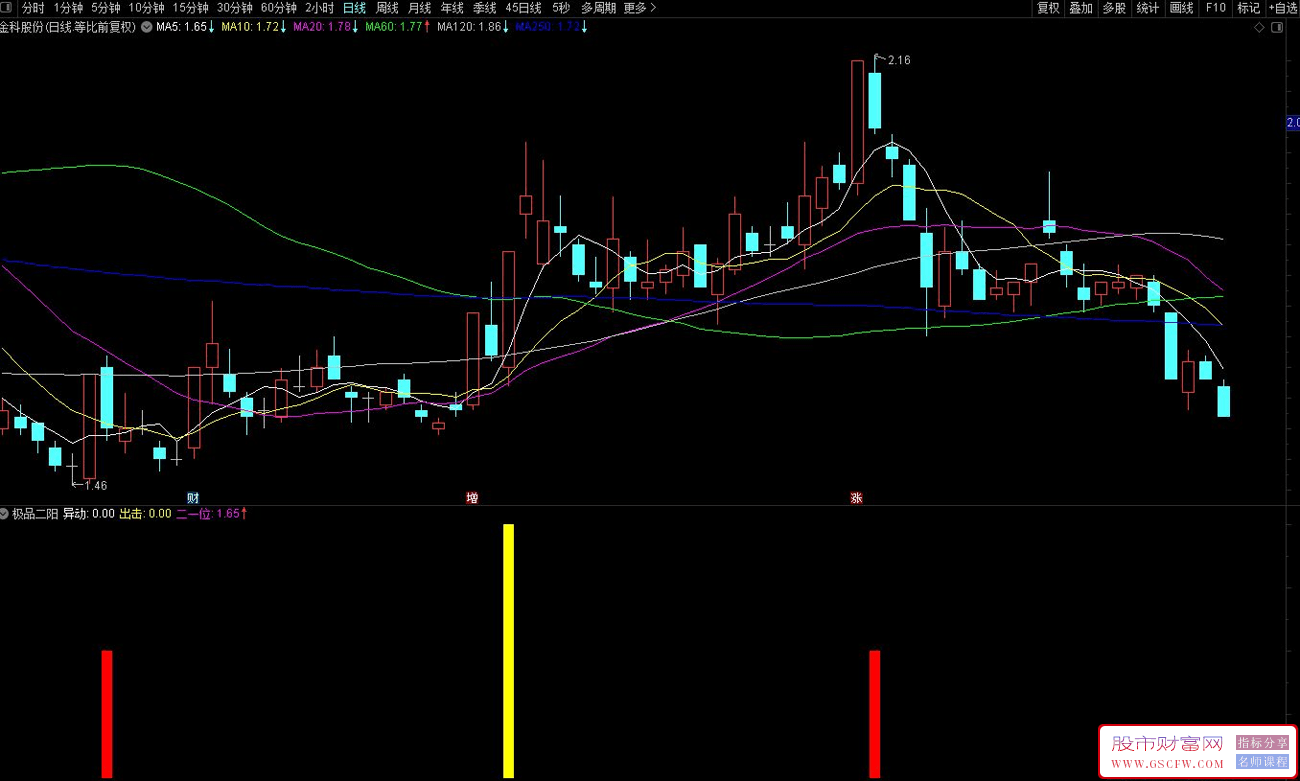Click the 叠加 overlay button

point(1080,8)
